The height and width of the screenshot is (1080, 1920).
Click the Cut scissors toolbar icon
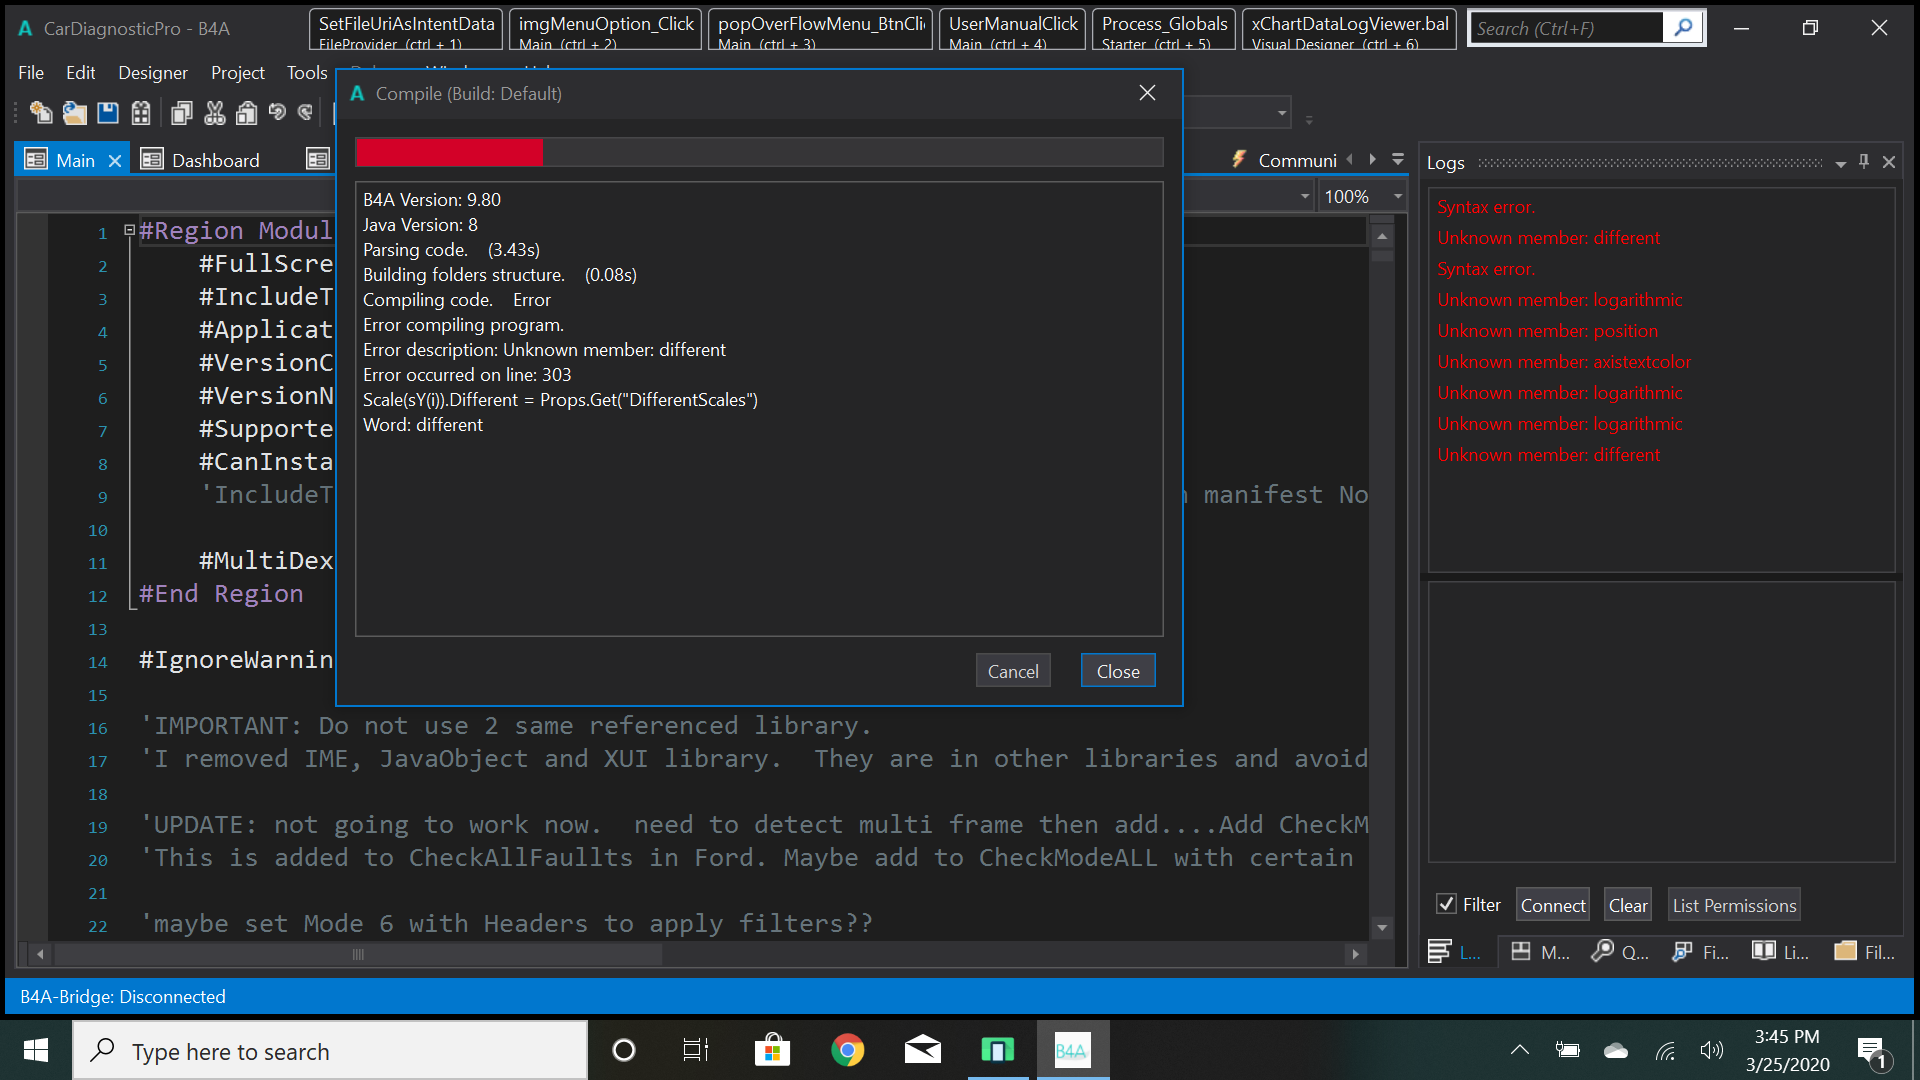[215, 113]
